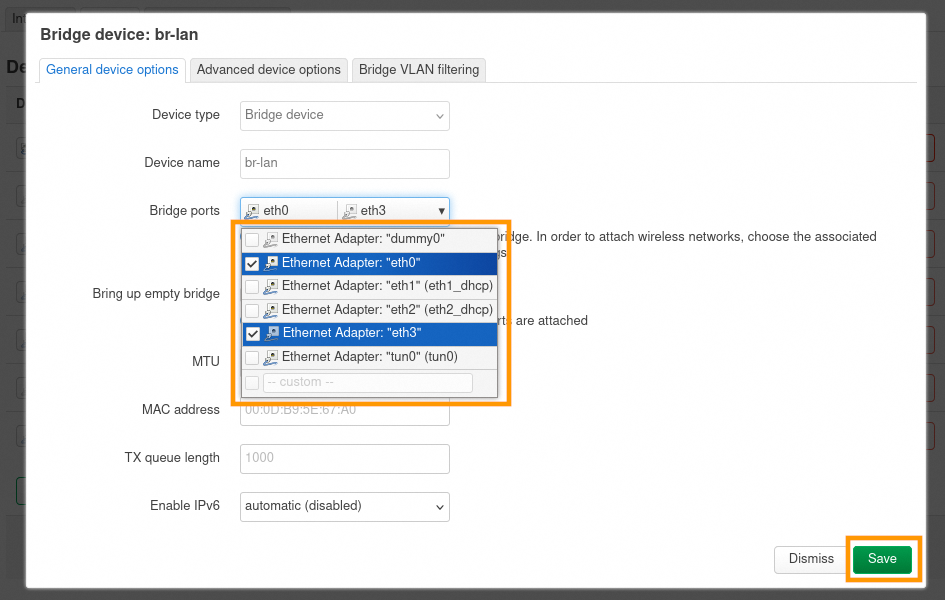This screenshot has width=945, height=600.
Task: Click the tun0 Ethernet adapter icon
Action: [271, 357]
